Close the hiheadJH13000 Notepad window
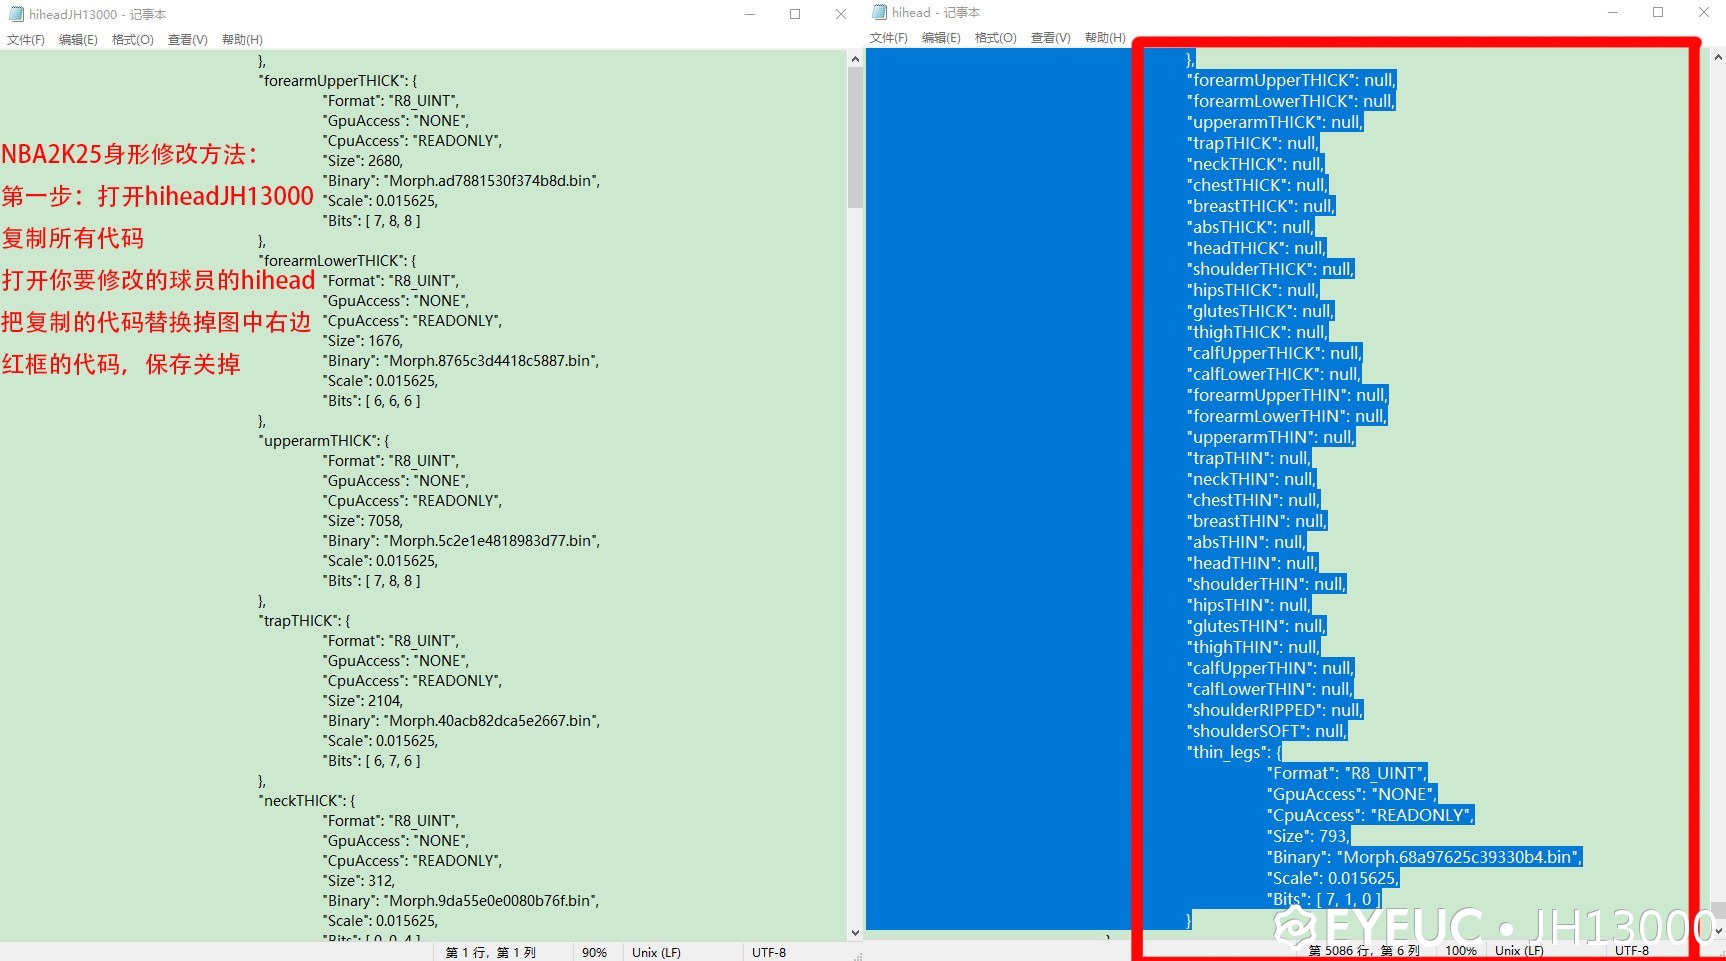This screenshot has width=1726, height=961. click(x=841, y=14)
